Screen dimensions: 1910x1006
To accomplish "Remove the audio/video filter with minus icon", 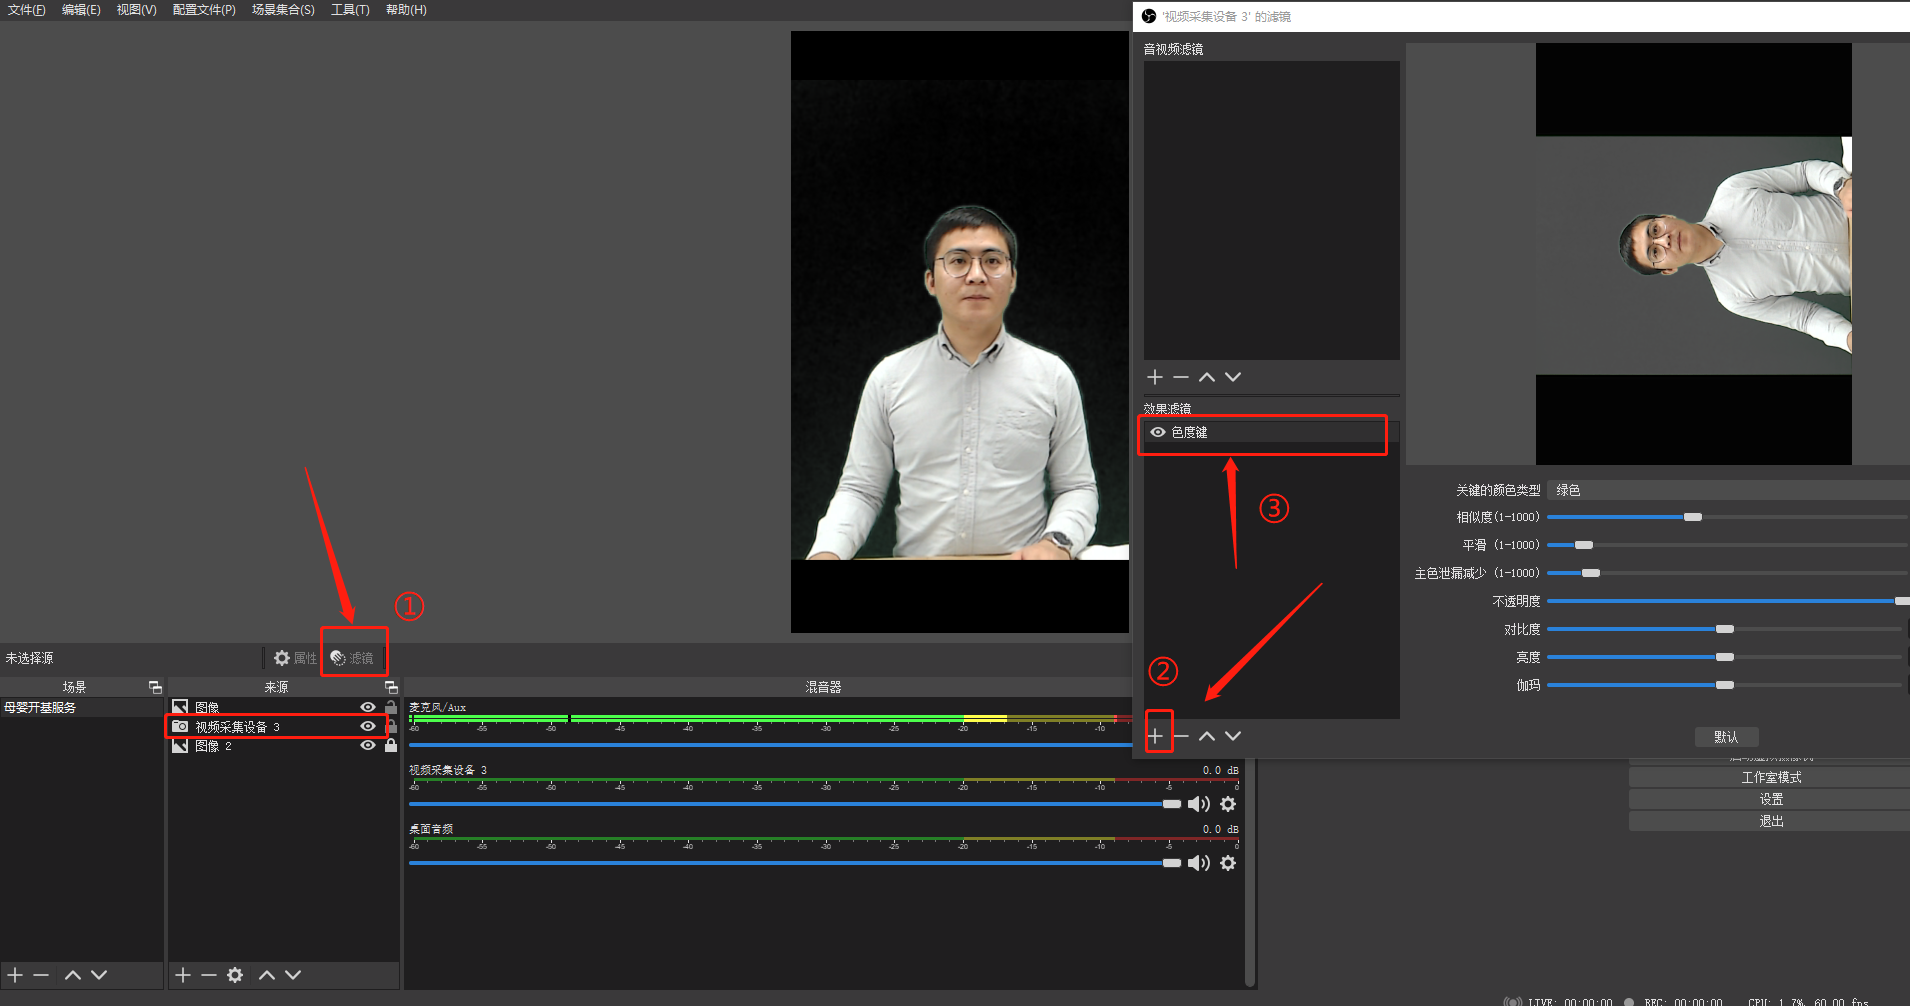I will tap(1181, 377).
